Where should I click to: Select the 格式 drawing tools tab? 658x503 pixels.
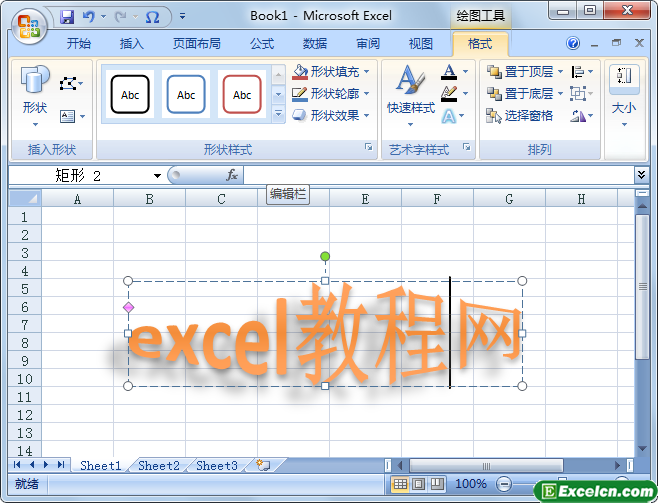tap(480, 44)
